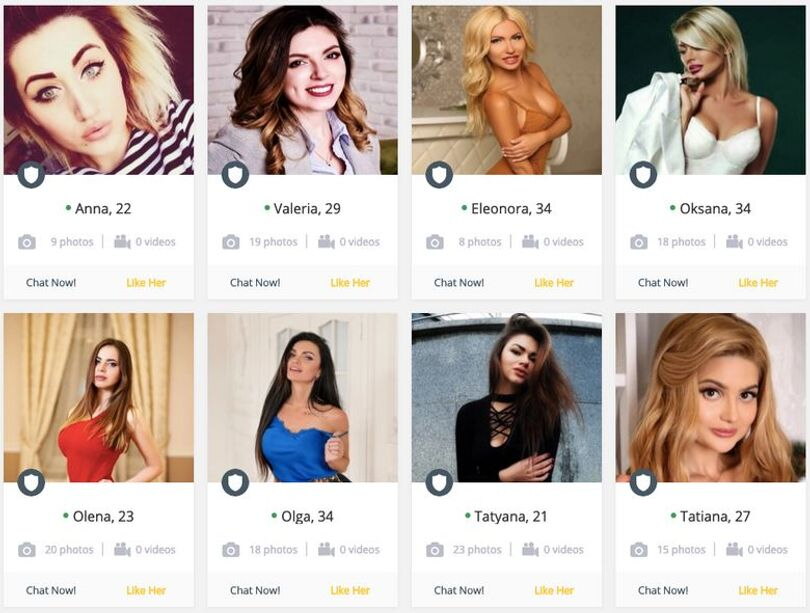810x613 pixels.
Task: Click the shield badge on Olga's photo
Action: [235, 482]
